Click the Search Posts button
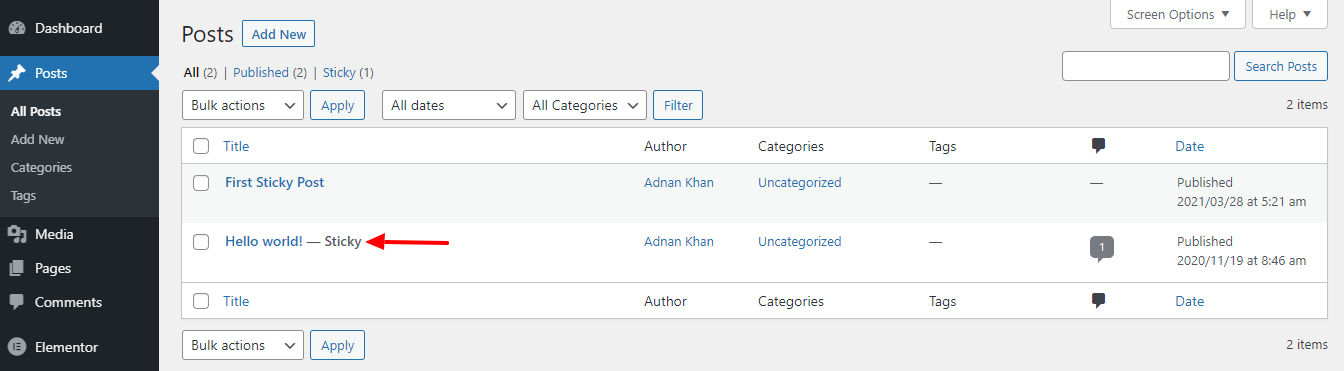1344x371 pixels. (1281, 66)
